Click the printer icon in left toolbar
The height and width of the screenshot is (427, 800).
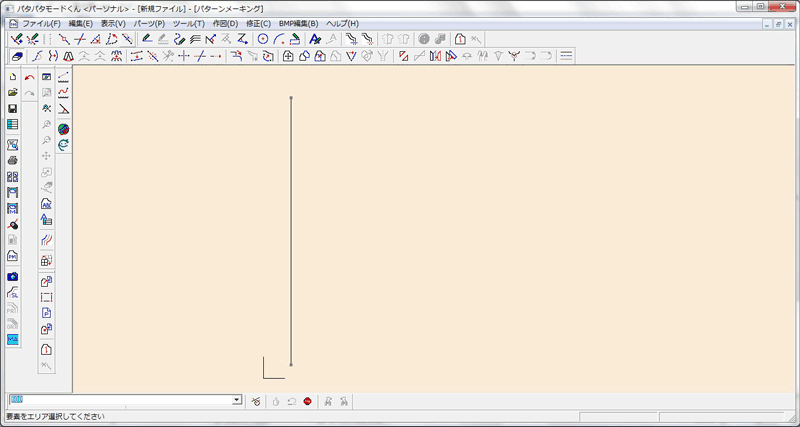(12, 160)
